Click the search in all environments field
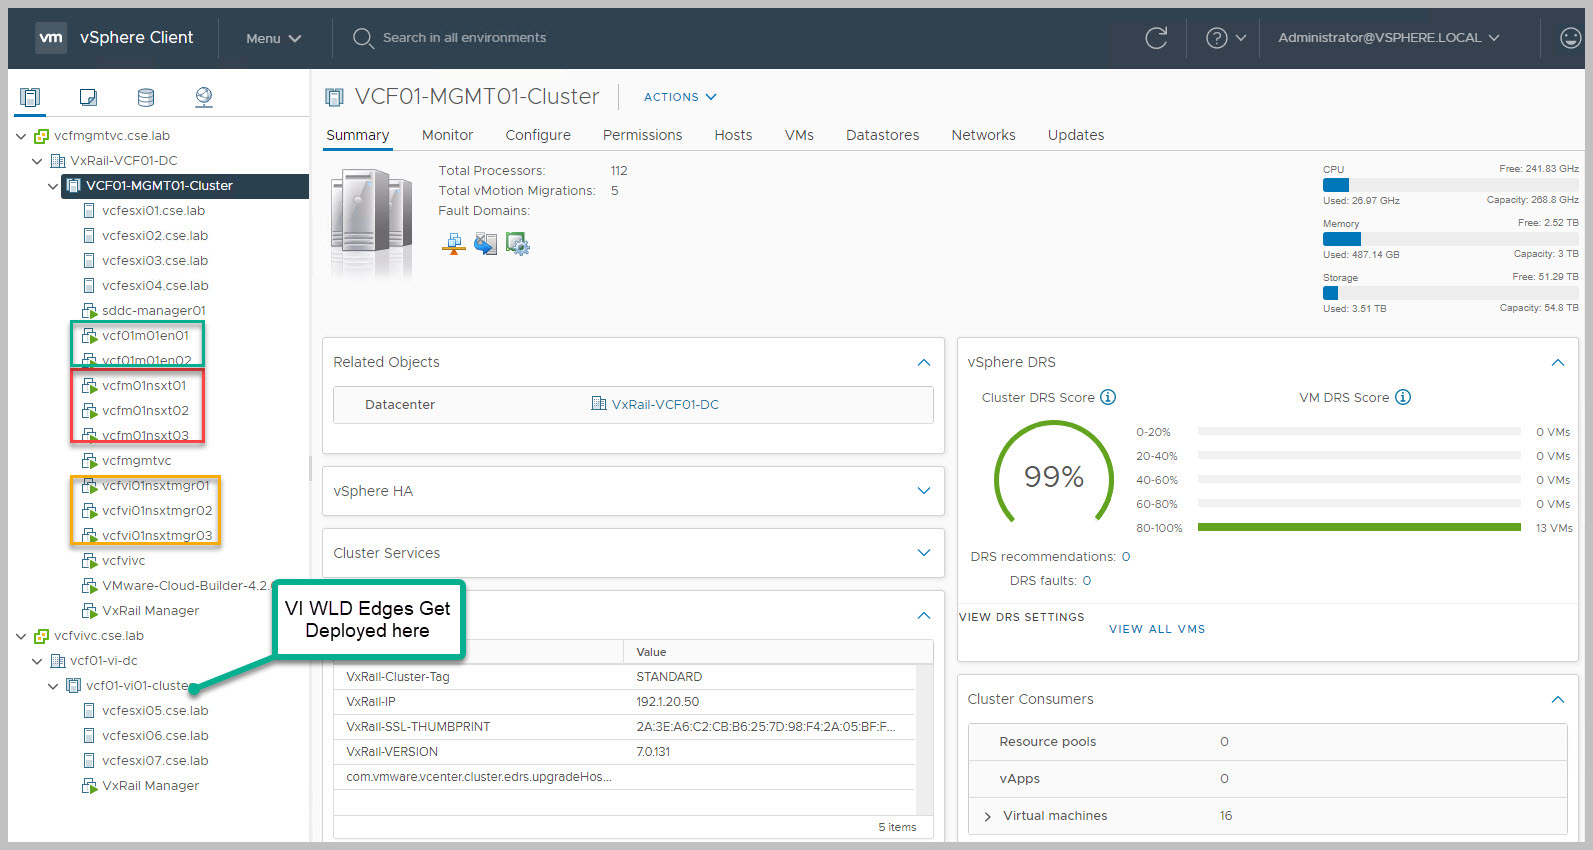This screenshot has height=850, width=1593. [x=464, y=38]
